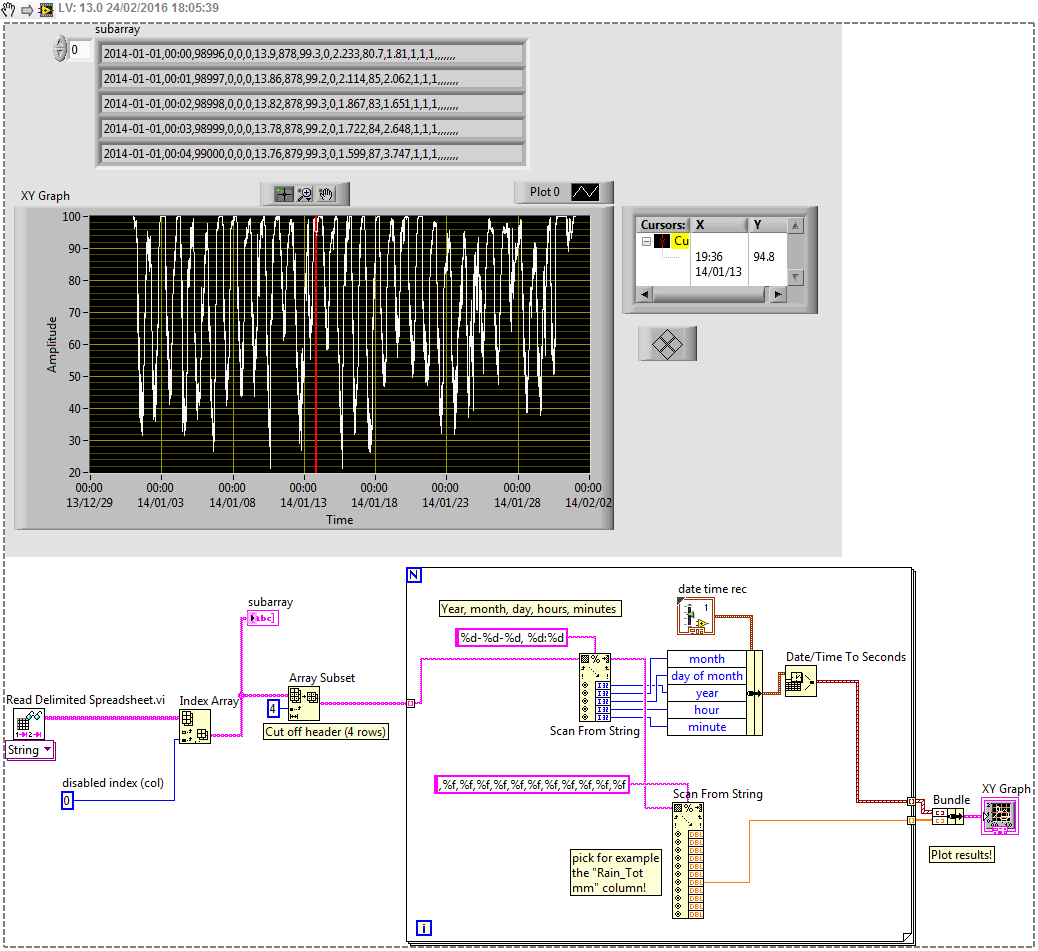Viewport: 1038px width, 951px height.
Task: Click the %d-%d-%d, %d:%d format string constant
Action: click(512, 638)
